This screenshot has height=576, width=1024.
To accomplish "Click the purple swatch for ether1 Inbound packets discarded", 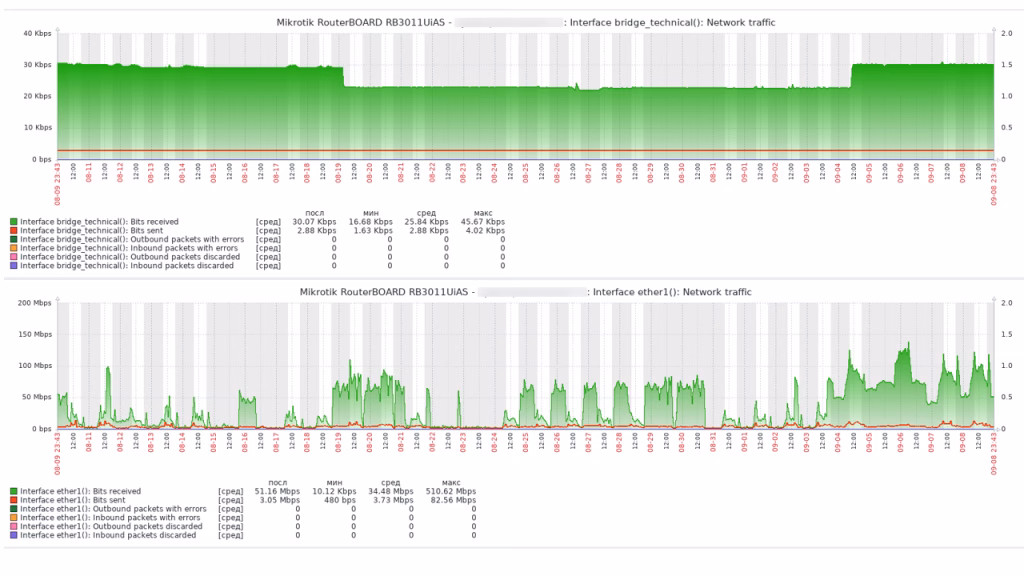I will pos(14,536).
